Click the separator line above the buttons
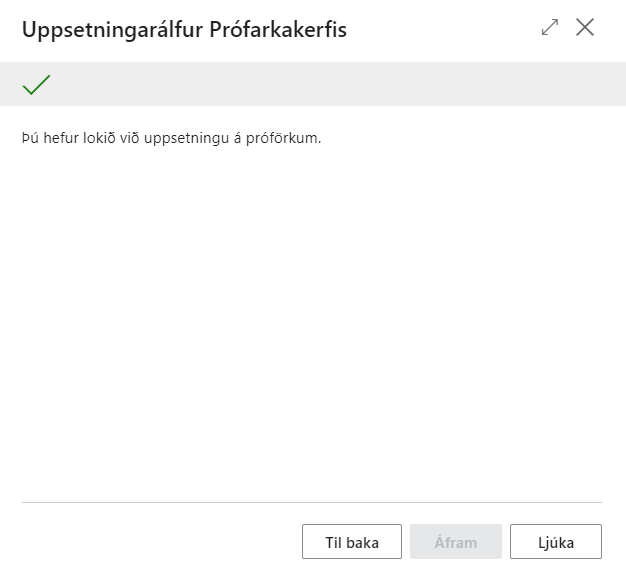626x583 pixels. [312, 502]
